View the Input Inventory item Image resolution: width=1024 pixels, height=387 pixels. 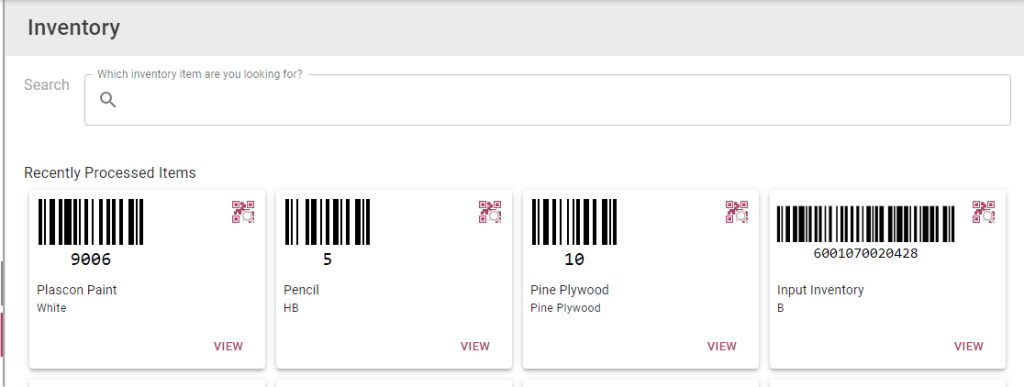click(x=968, y=347)
